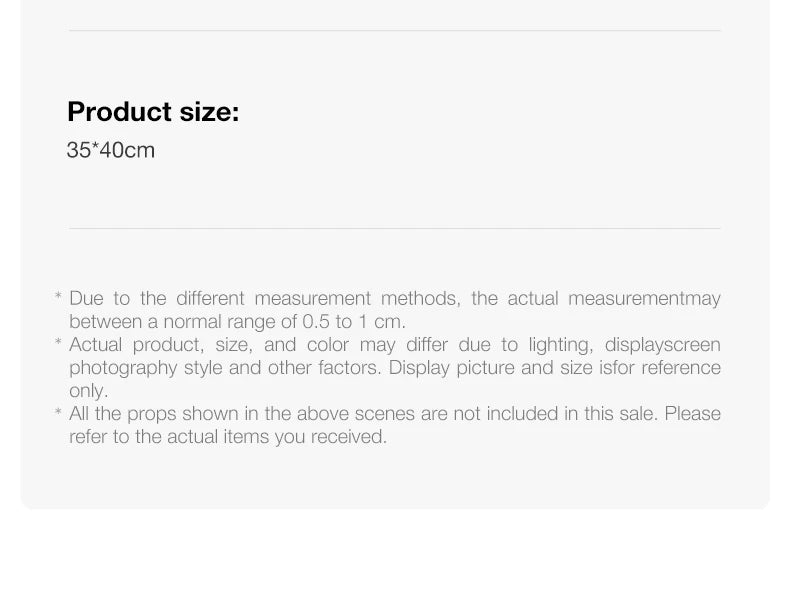Click the lone word "only."
This screenshot has height=611, width=790.
88,391
